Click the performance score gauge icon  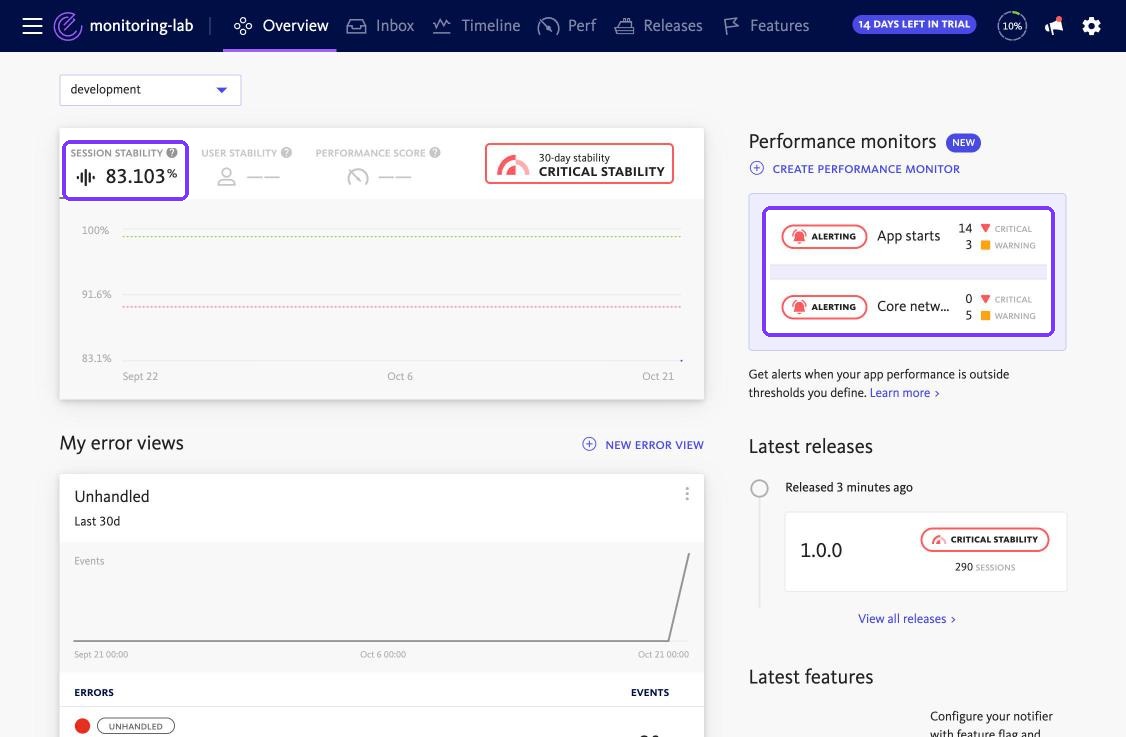point(358,177)
